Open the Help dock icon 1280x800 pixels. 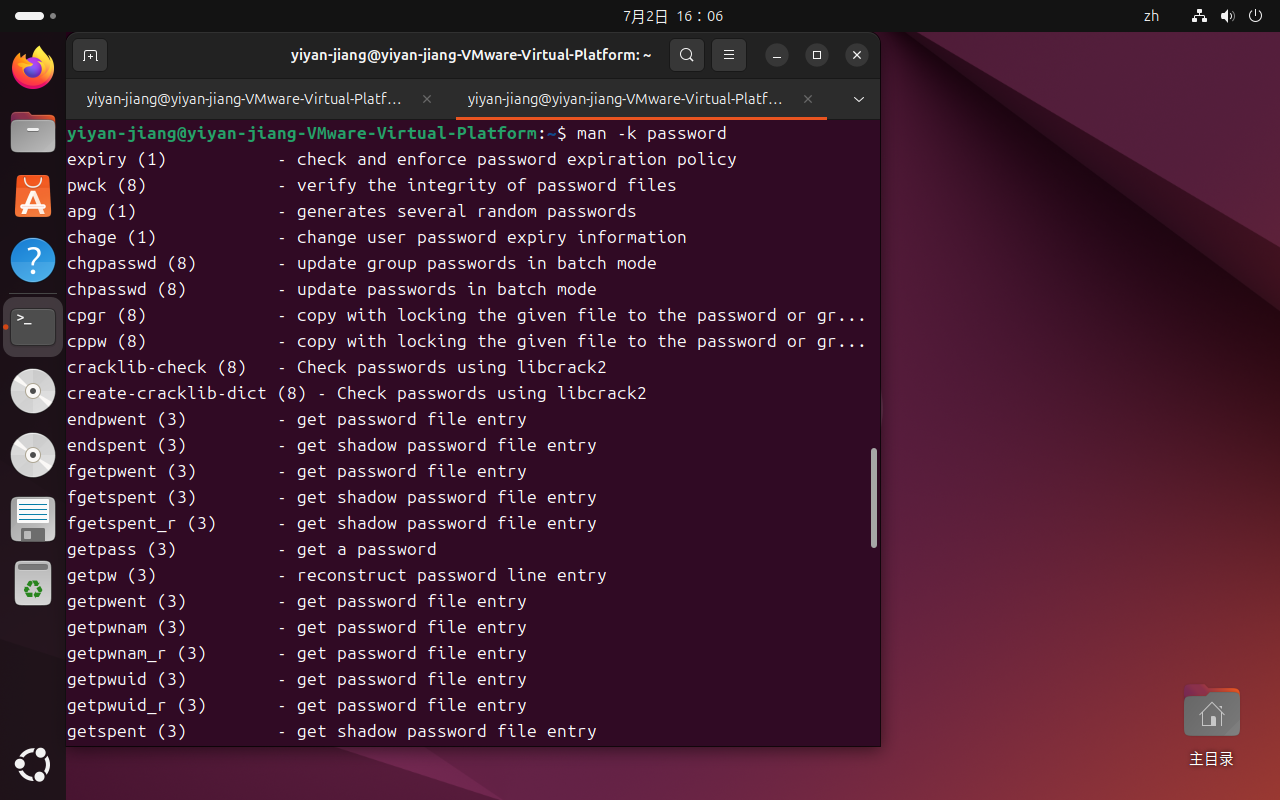[x=33, y=260]
